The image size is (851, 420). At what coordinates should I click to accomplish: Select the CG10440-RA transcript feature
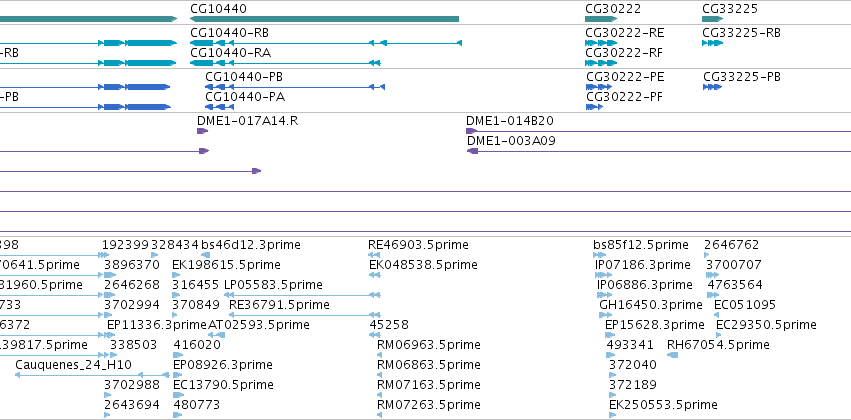tap(285, 63)
